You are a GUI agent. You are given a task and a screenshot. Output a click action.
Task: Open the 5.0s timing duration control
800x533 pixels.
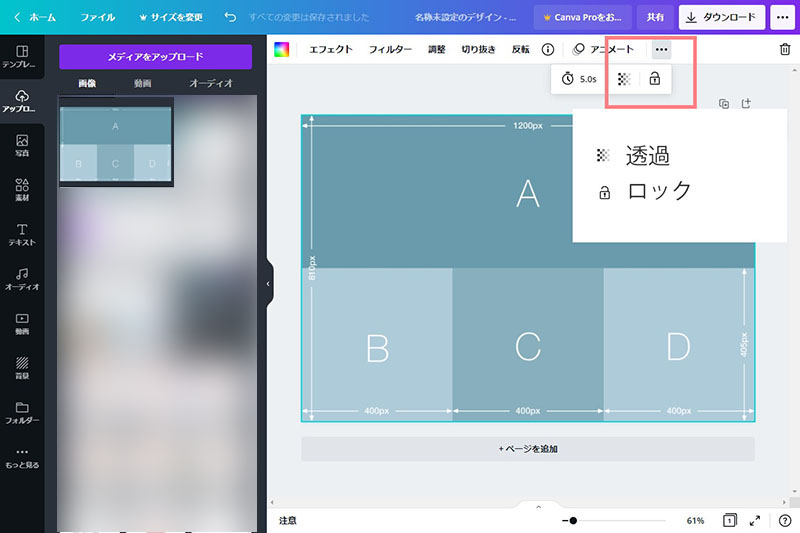click(579, 78)
